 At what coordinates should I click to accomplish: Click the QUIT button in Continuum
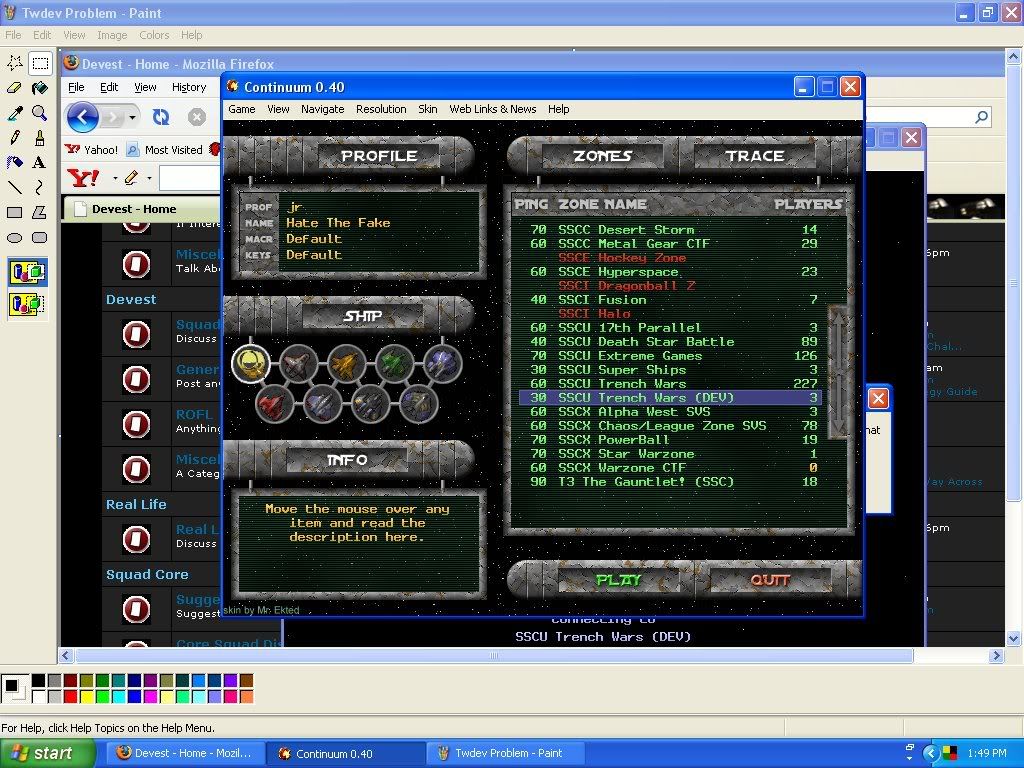coord(770,580)
